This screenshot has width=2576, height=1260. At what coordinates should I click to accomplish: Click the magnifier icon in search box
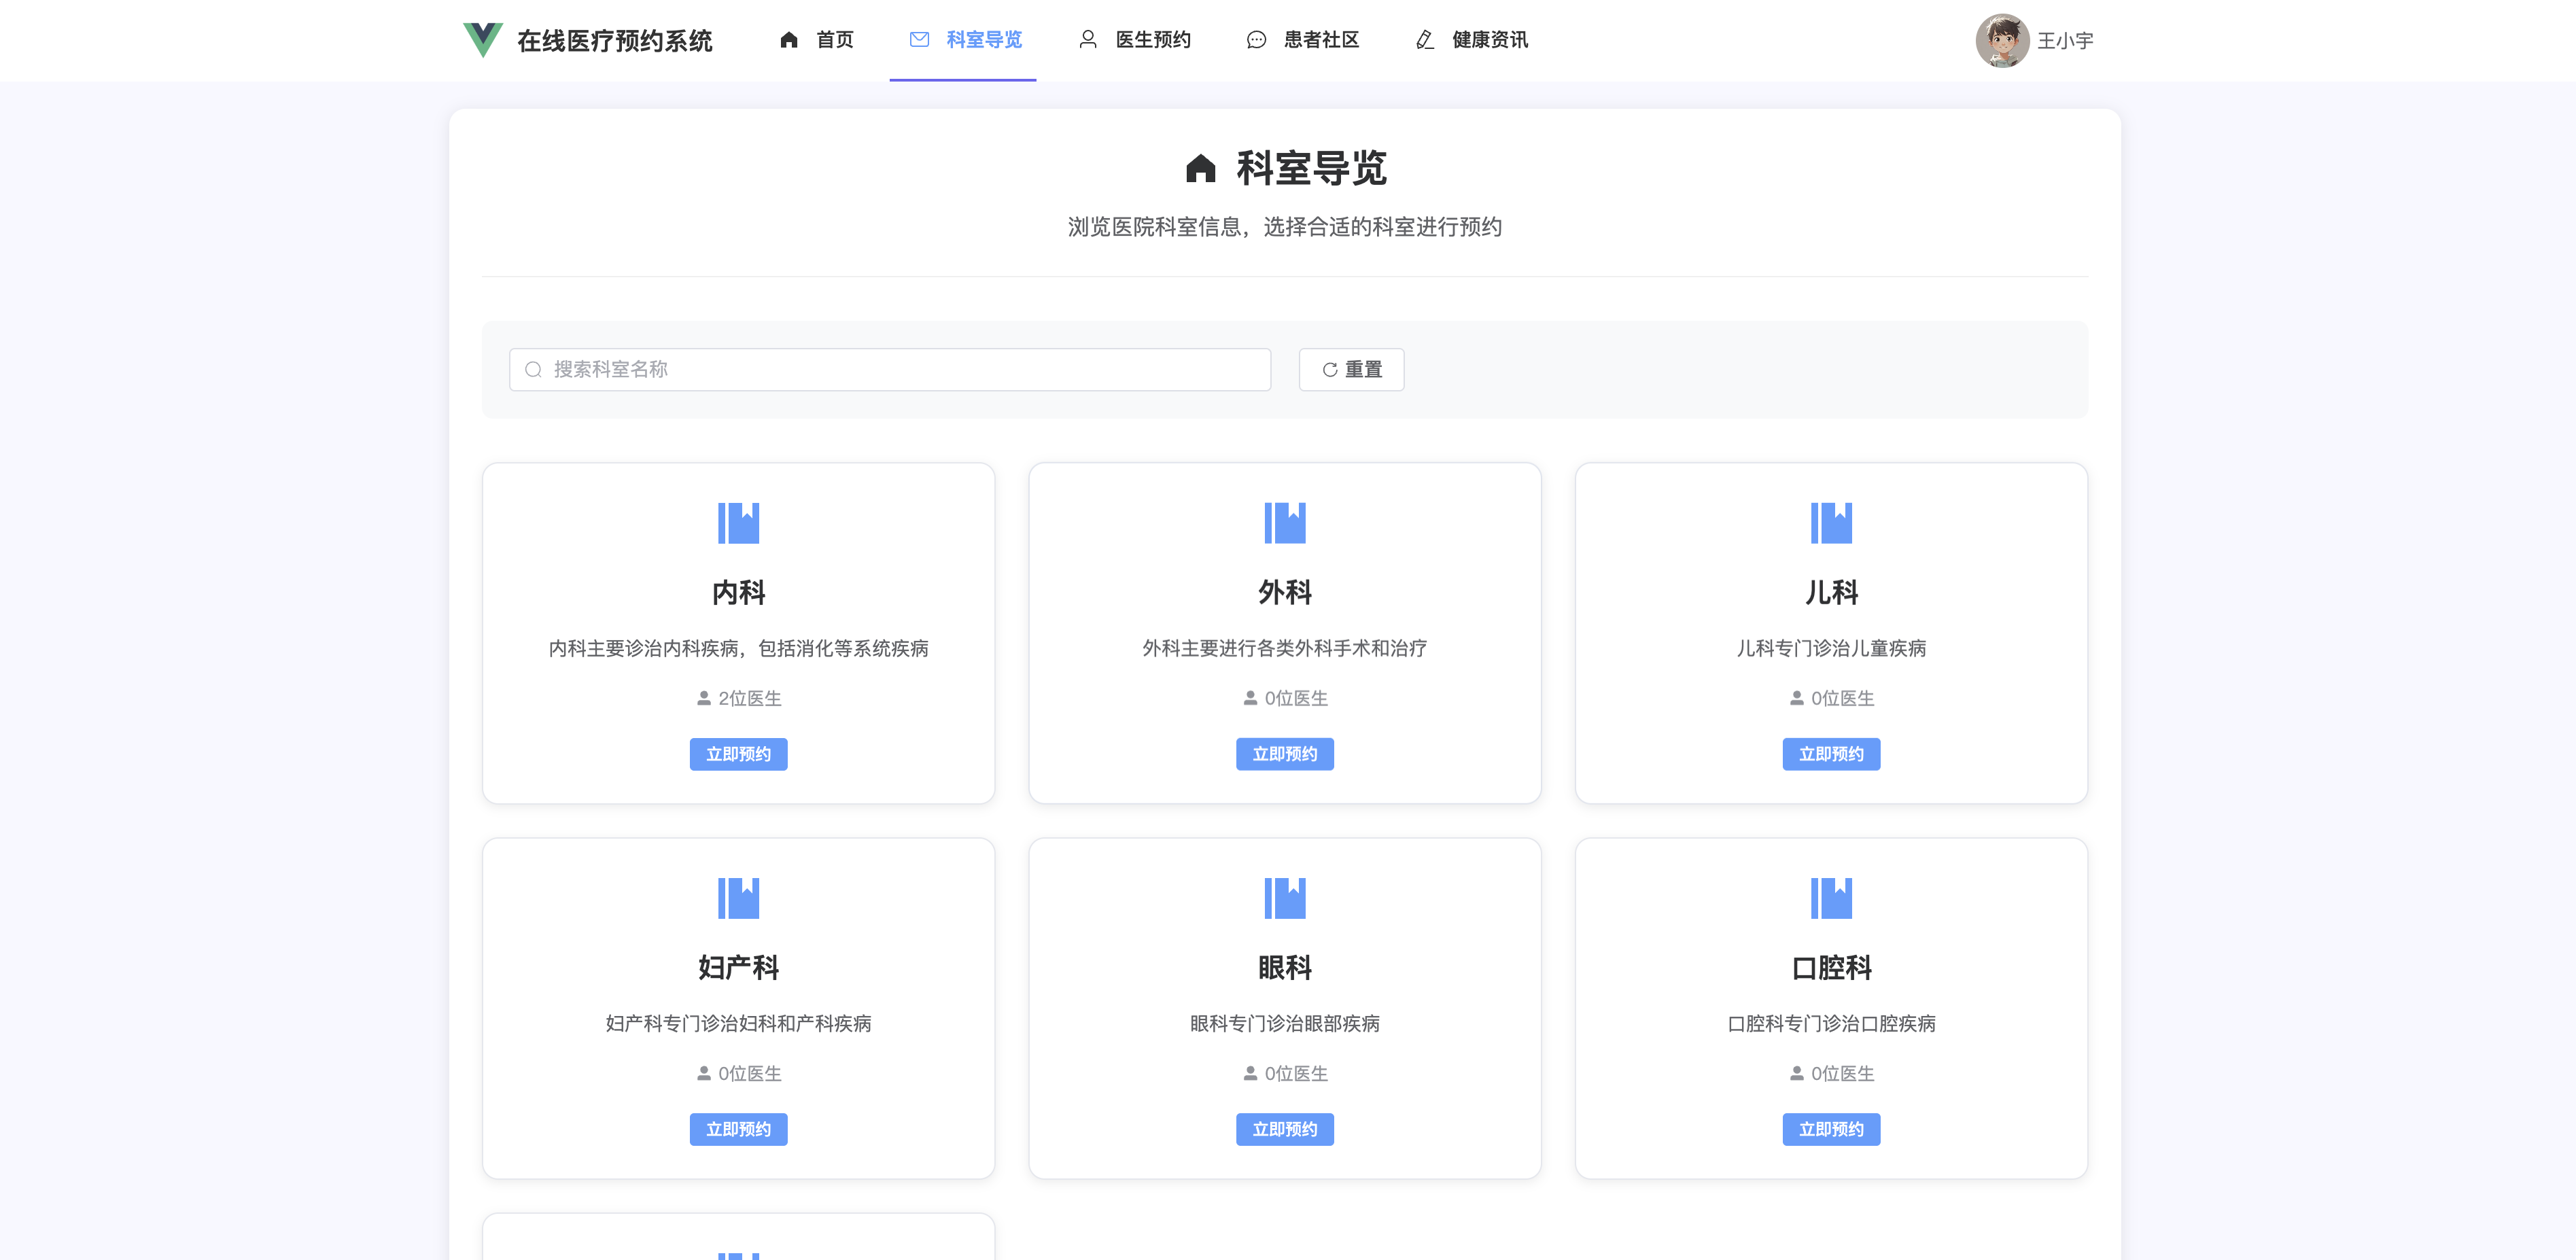tap(533, 370)
